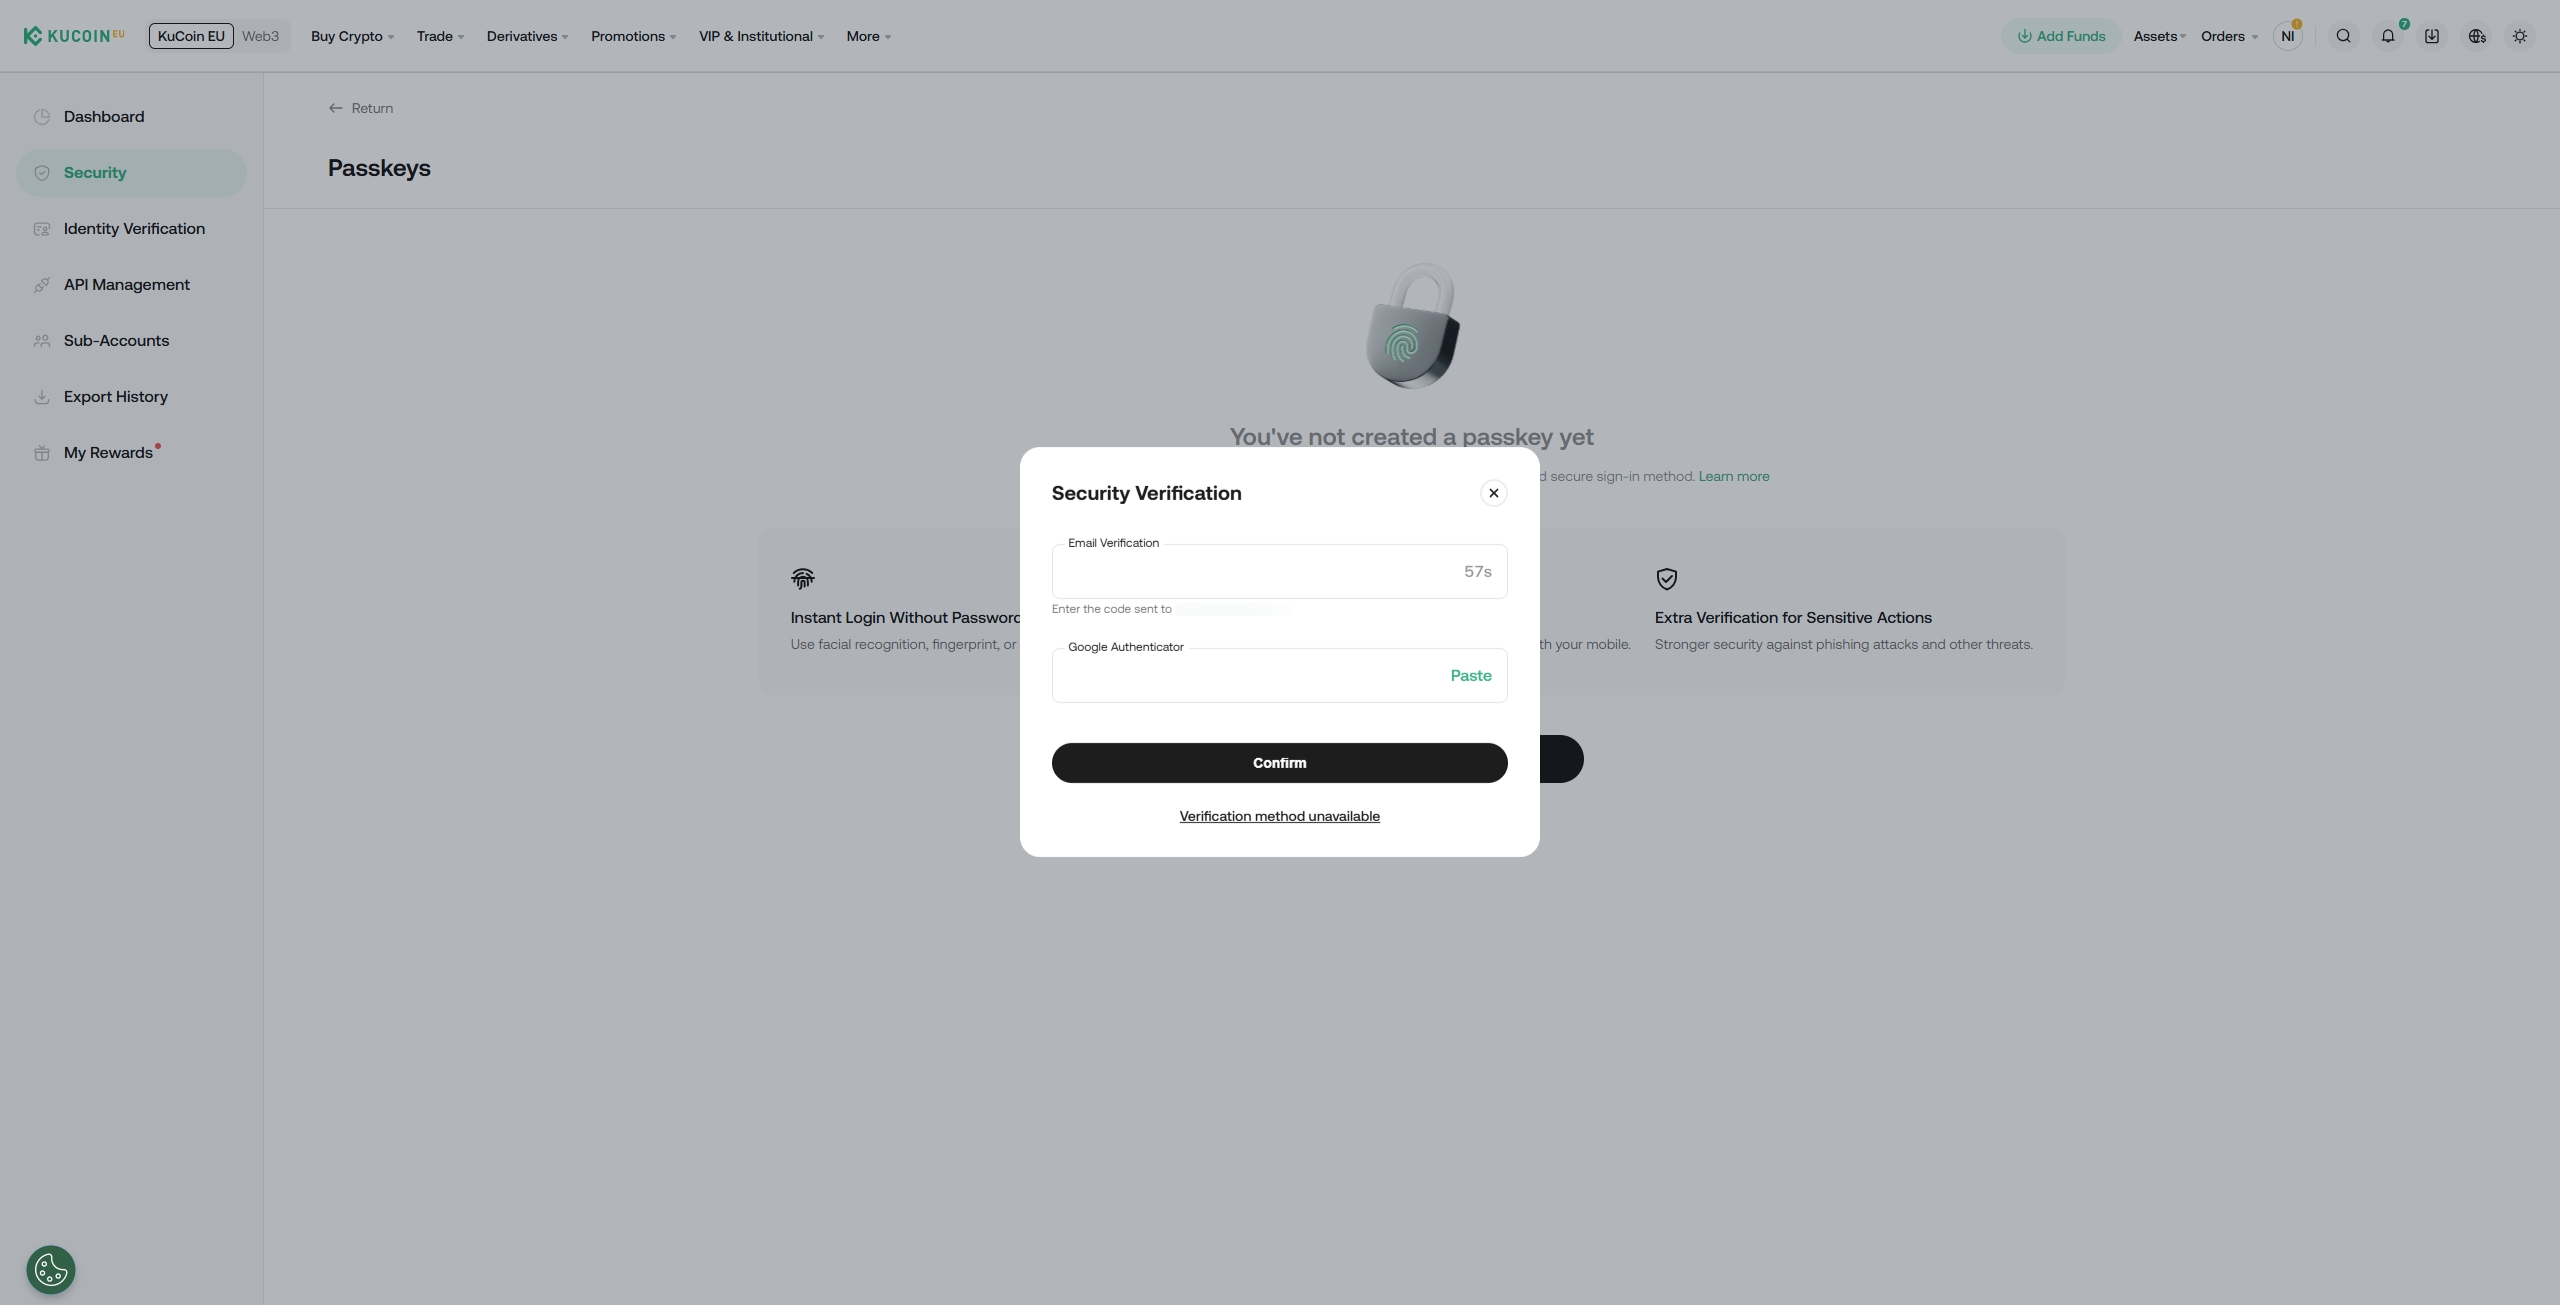Switch to Web3 mode
This screenshot has width=2560, height=1305.
[260, 36]
